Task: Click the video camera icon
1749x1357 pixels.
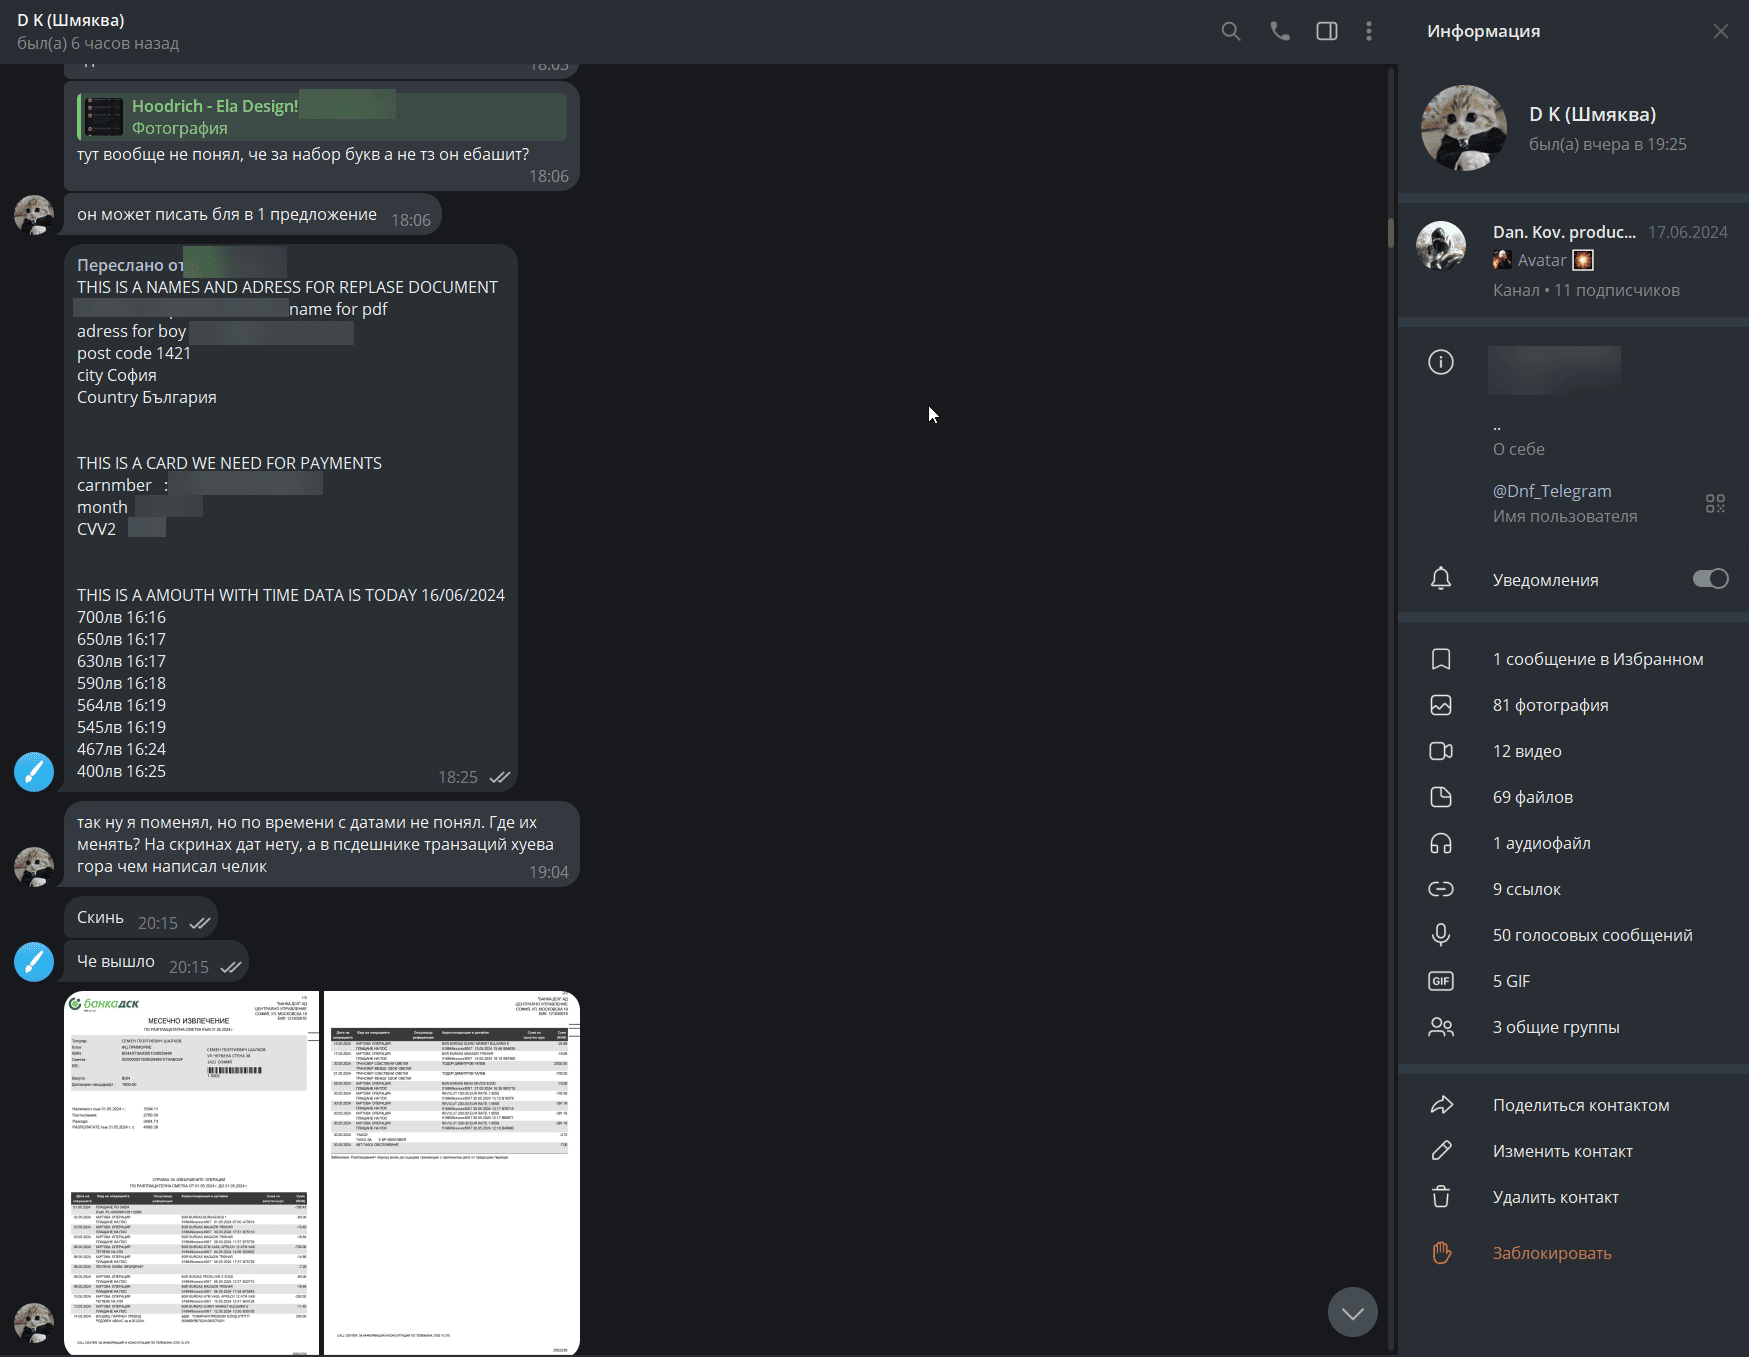Action: (1441, 751)
